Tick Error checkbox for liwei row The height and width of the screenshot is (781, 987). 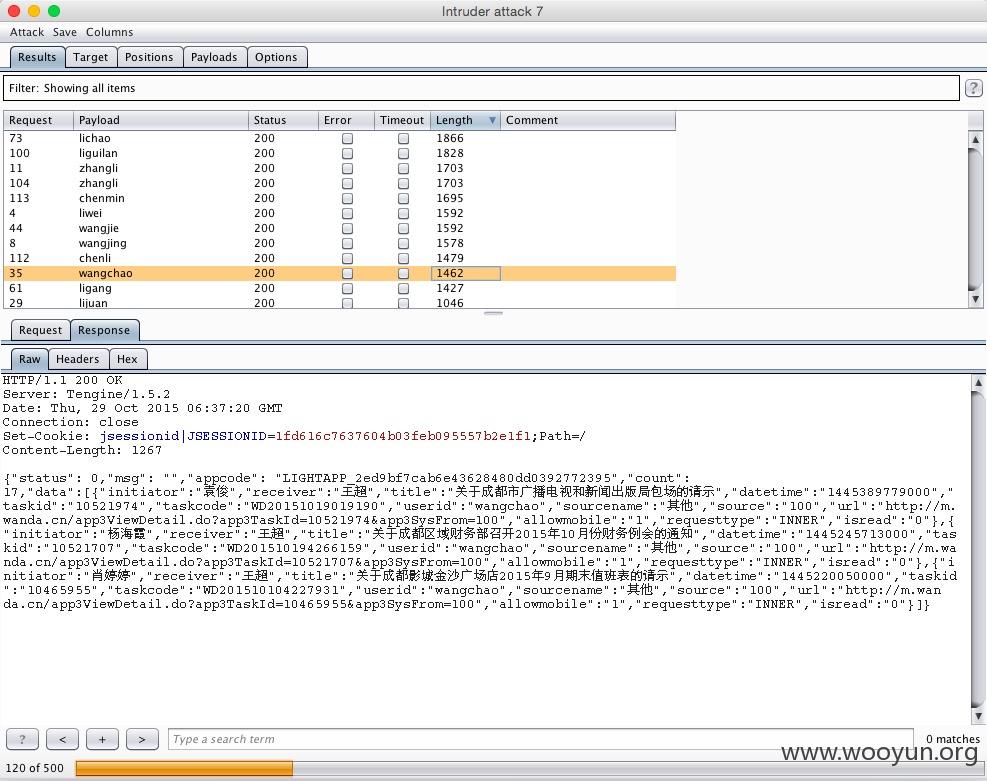click(347, 213)
